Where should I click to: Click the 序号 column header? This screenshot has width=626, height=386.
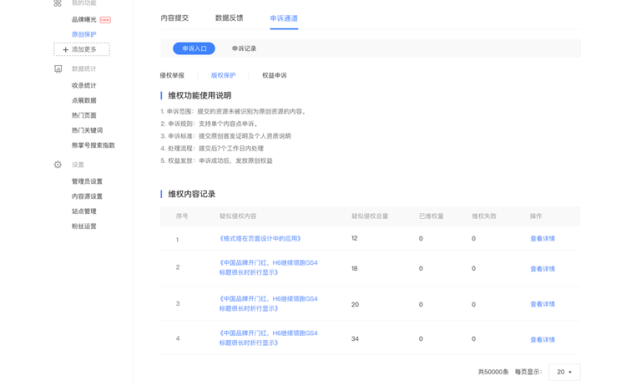pos(182,216)
